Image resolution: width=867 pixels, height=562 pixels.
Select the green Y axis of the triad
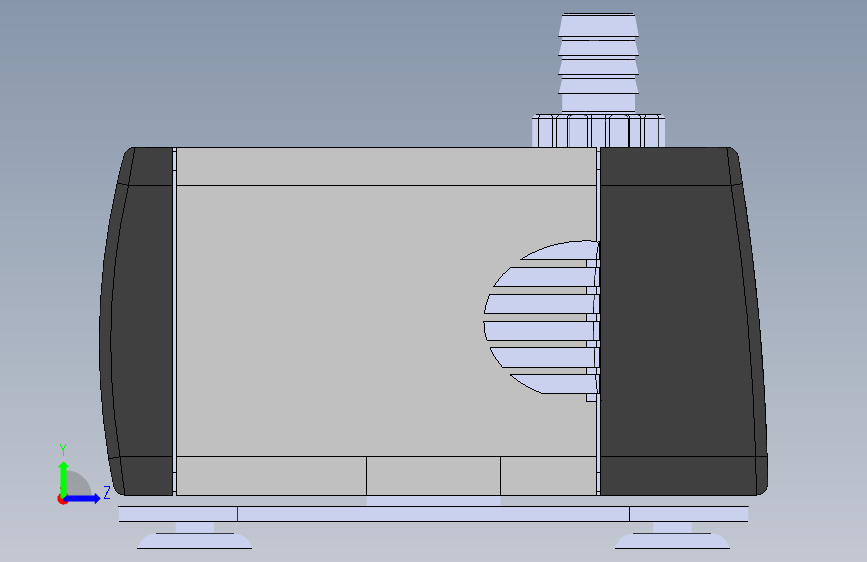click(x=64, y=479)
